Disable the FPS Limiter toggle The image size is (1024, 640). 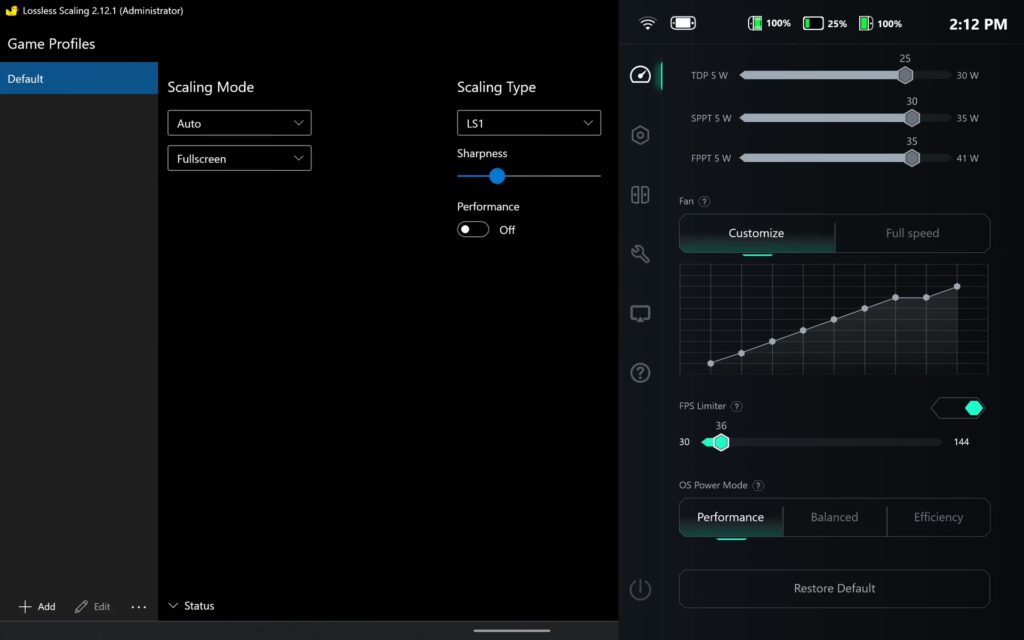pyautogui.click(x=957, y=408)
